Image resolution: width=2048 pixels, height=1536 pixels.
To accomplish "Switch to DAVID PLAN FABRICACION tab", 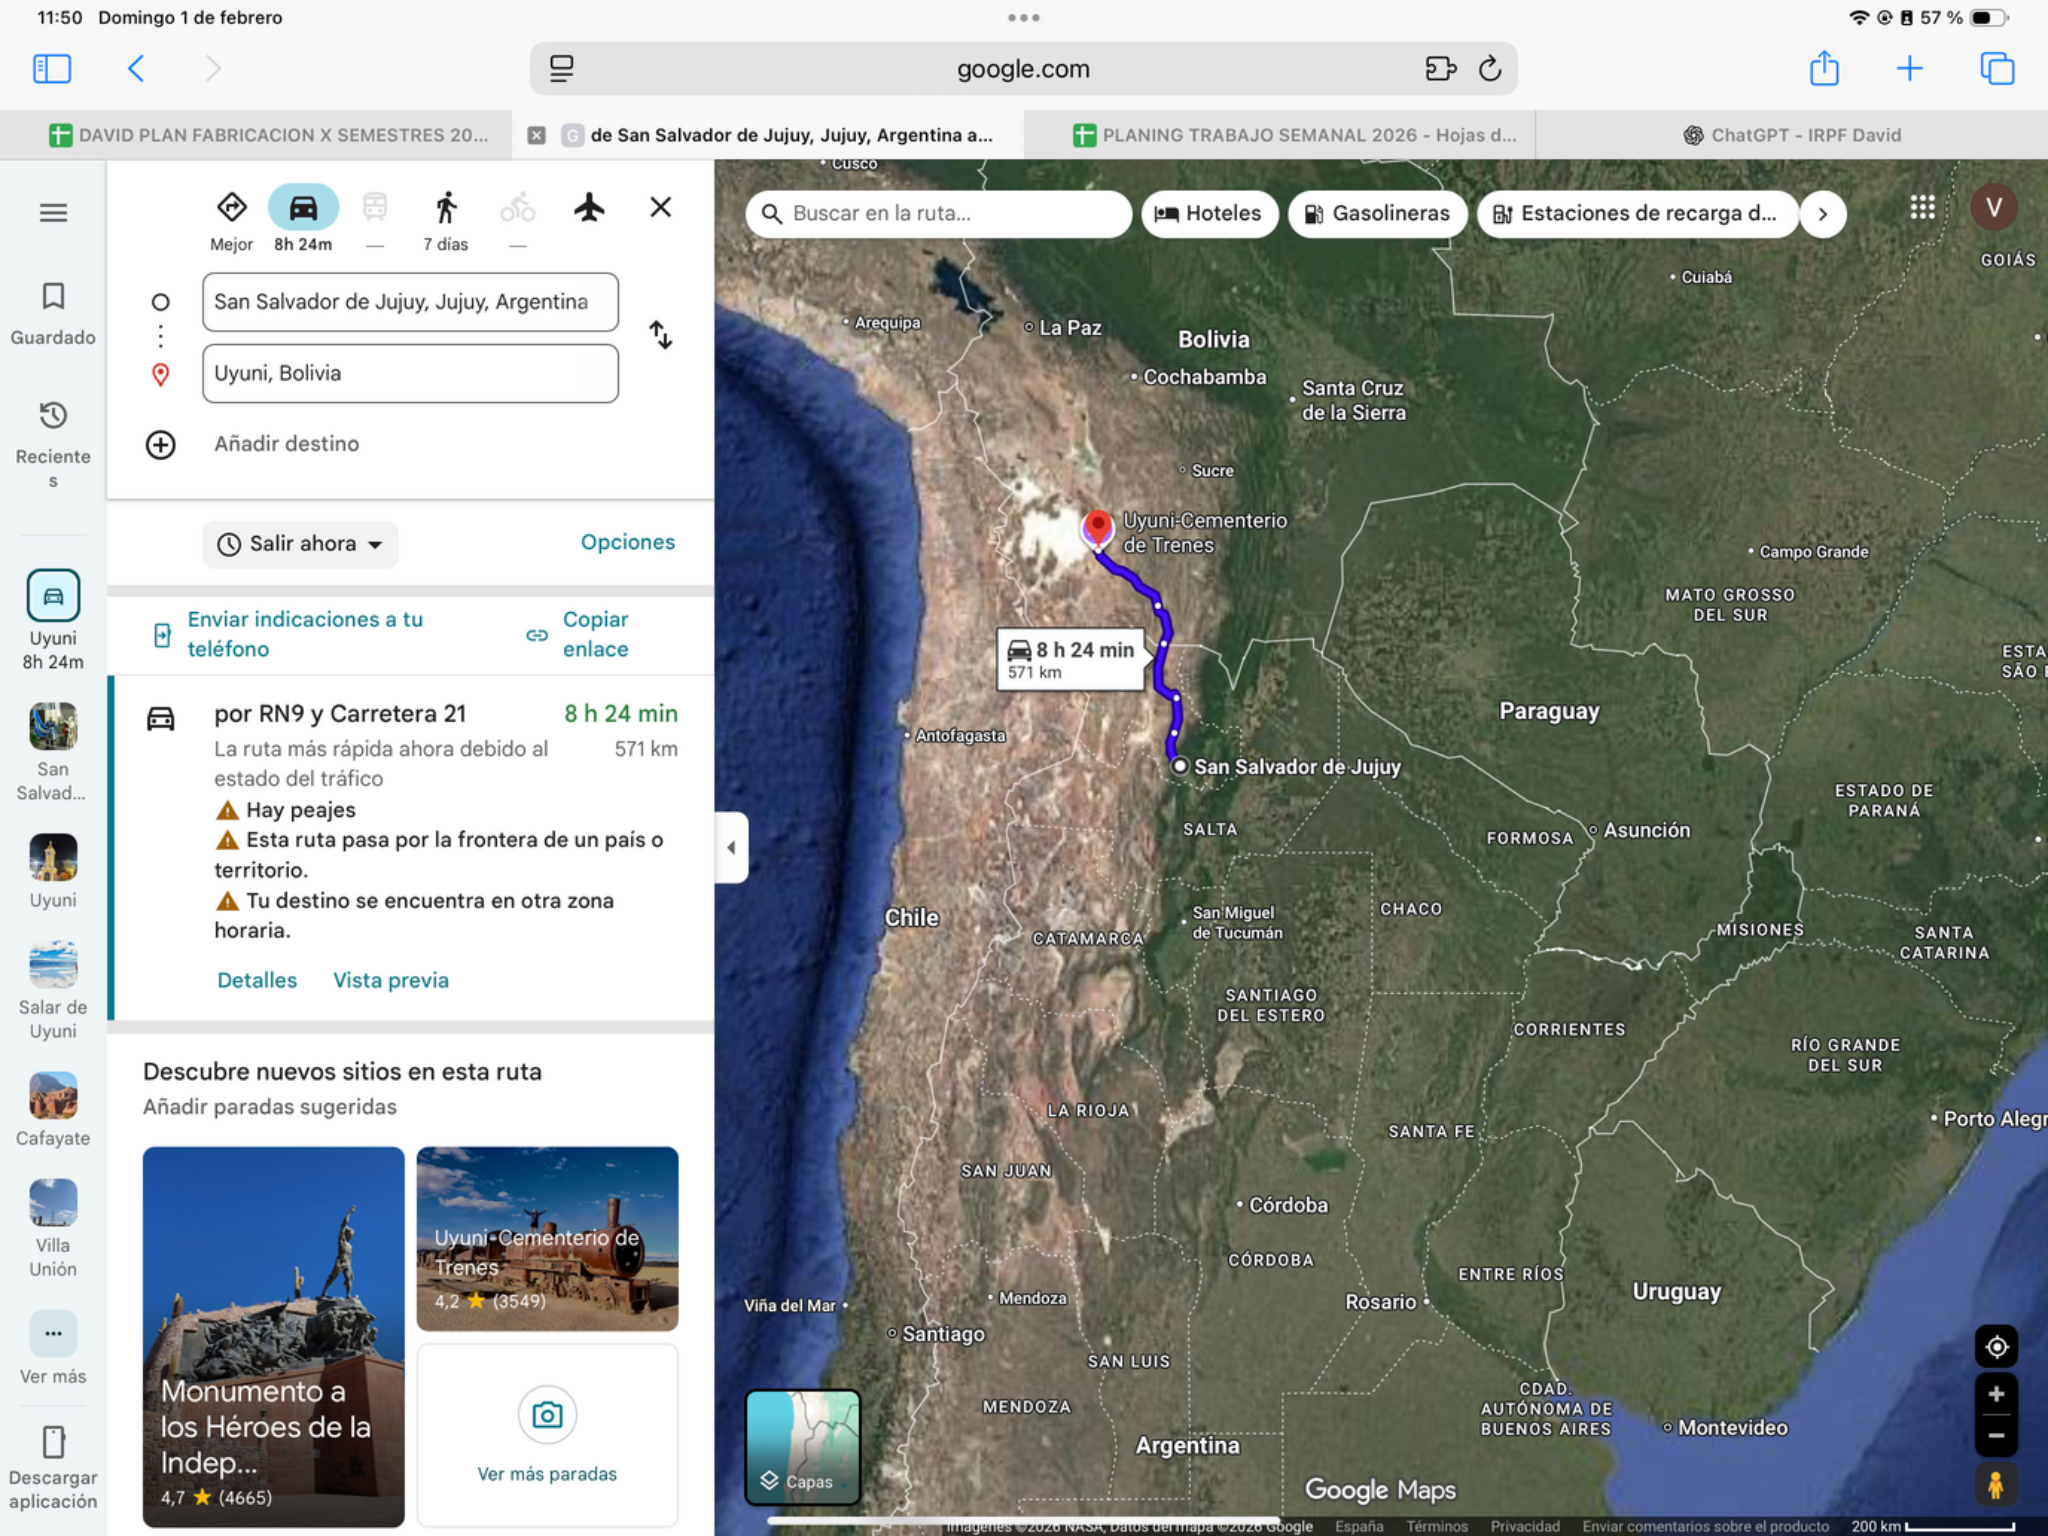I will (x=268, y=135).
